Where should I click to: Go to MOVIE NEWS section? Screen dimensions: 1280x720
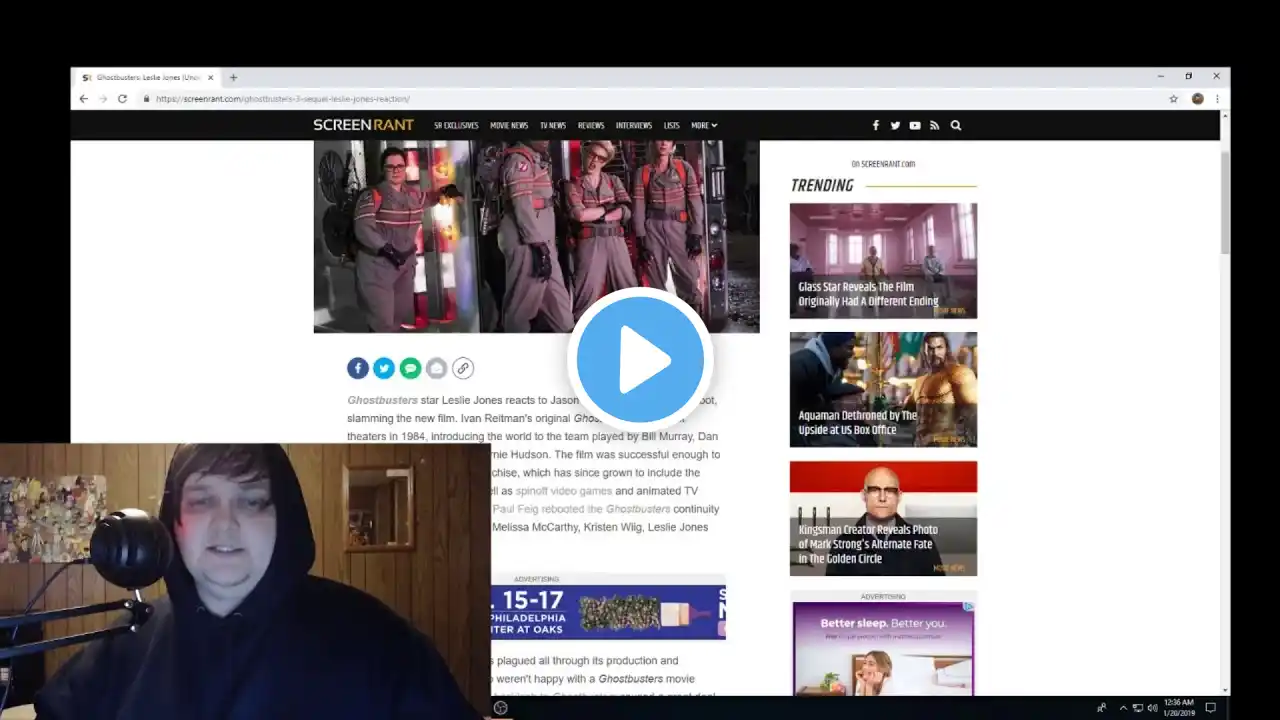(x=509, y=126)
